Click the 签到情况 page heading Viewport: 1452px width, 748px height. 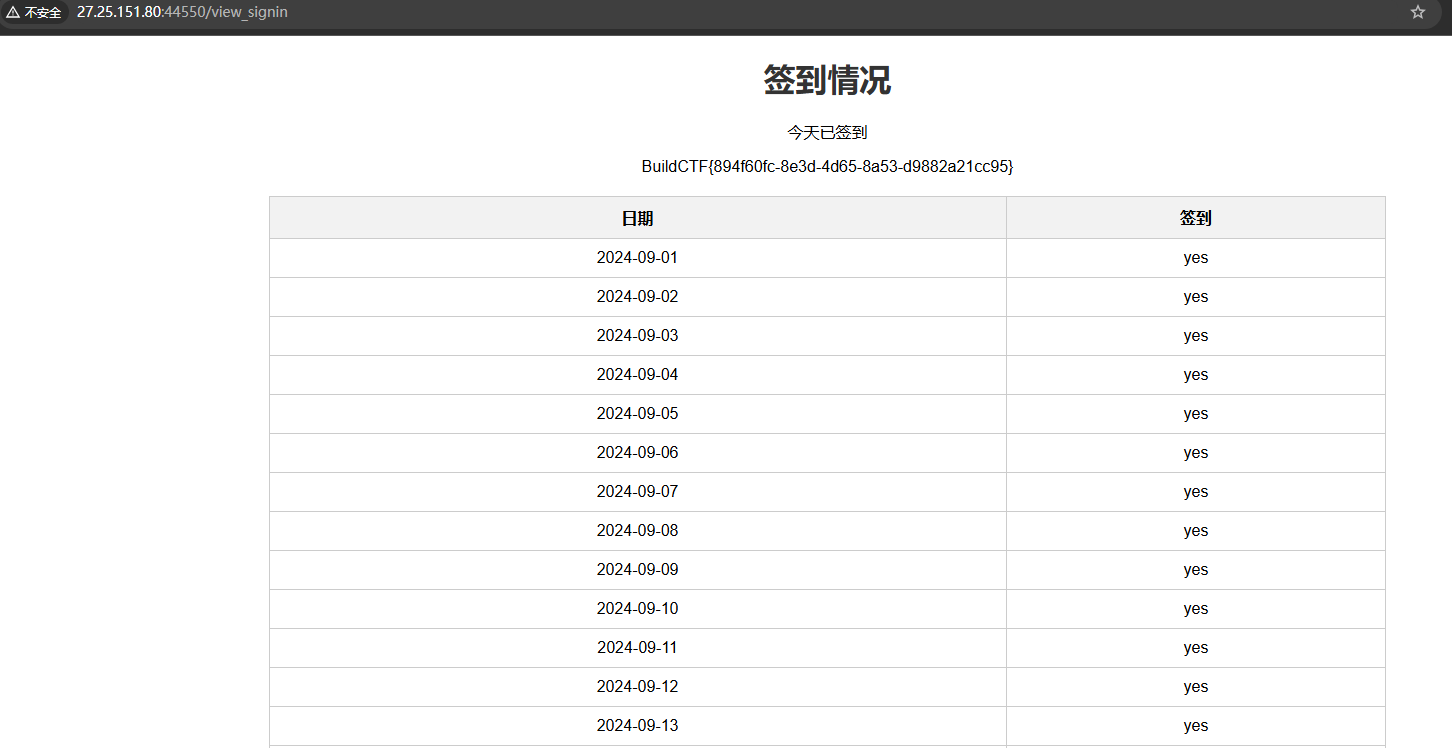tap(827, 81)
